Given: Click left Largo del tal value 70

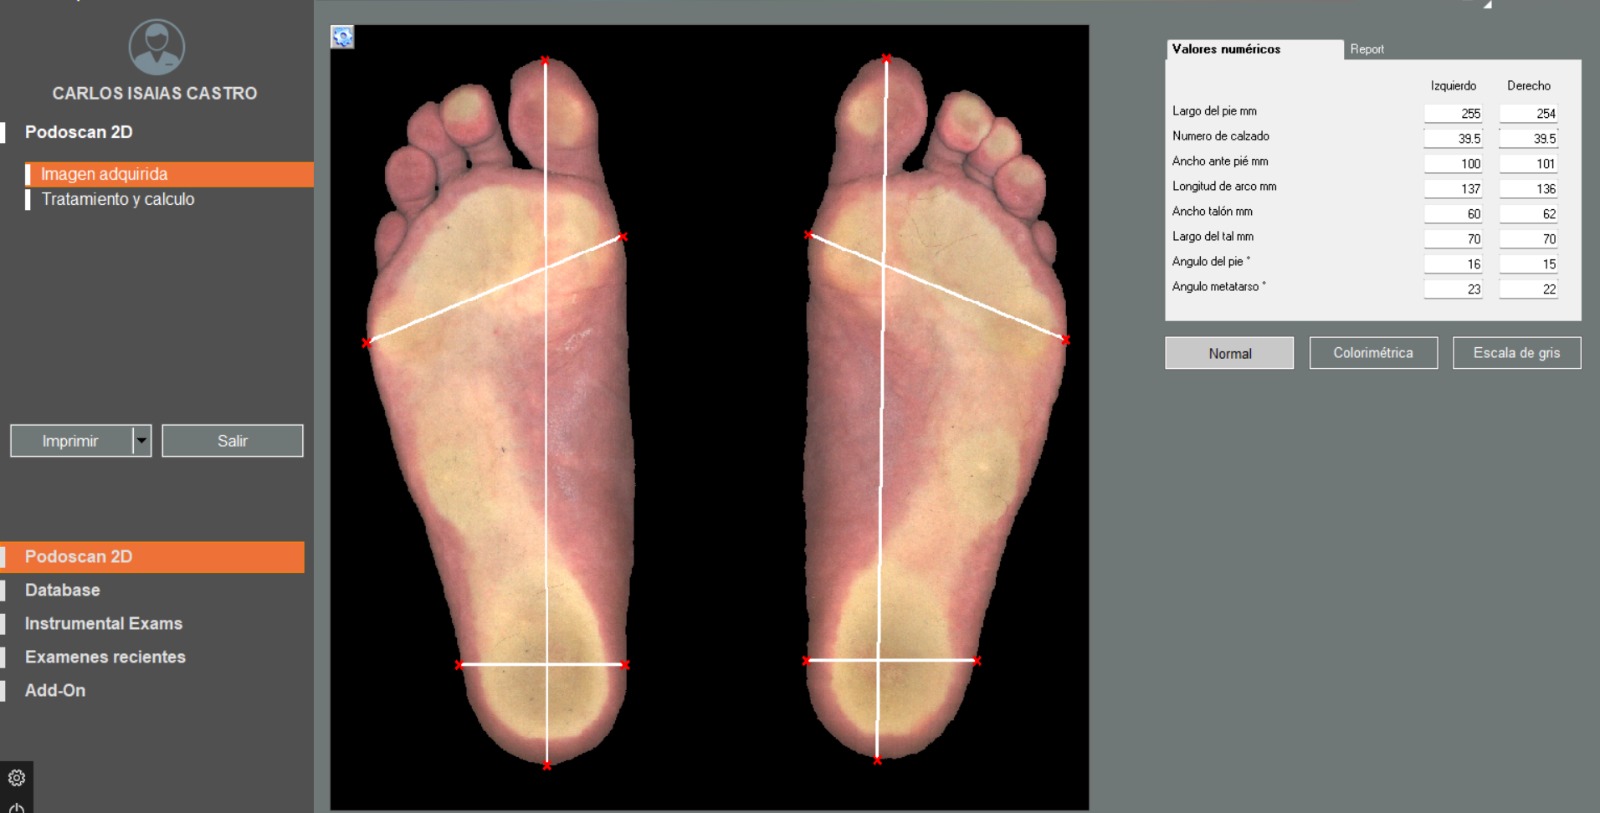Looking at the screenshot, I should point(1453,238).
